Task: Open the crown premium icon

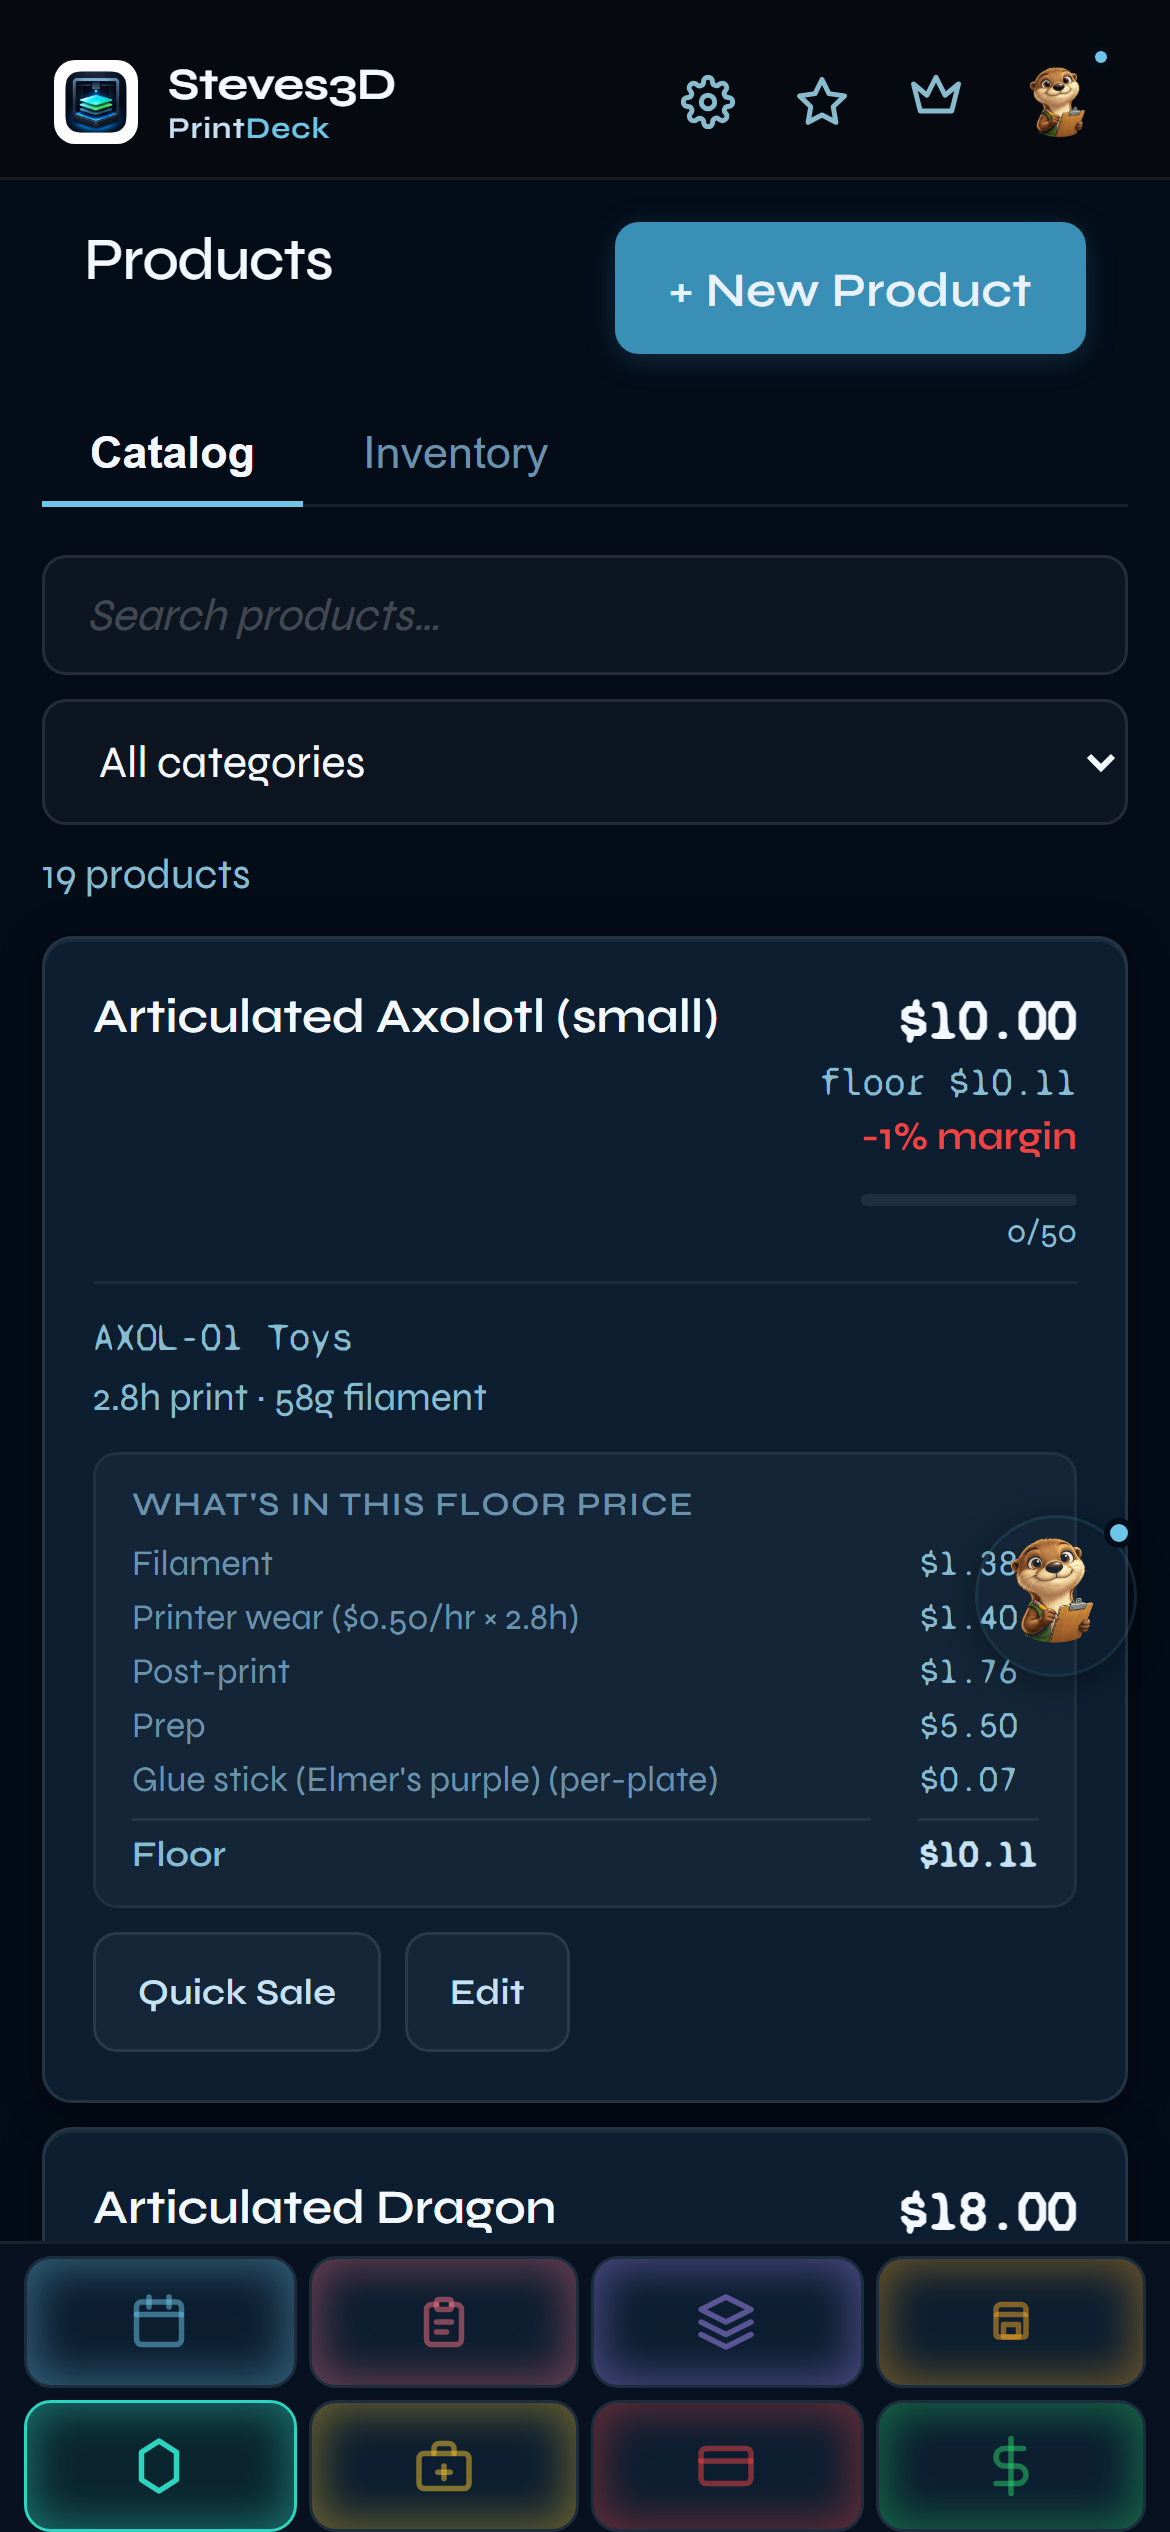Action: [936, 98]
